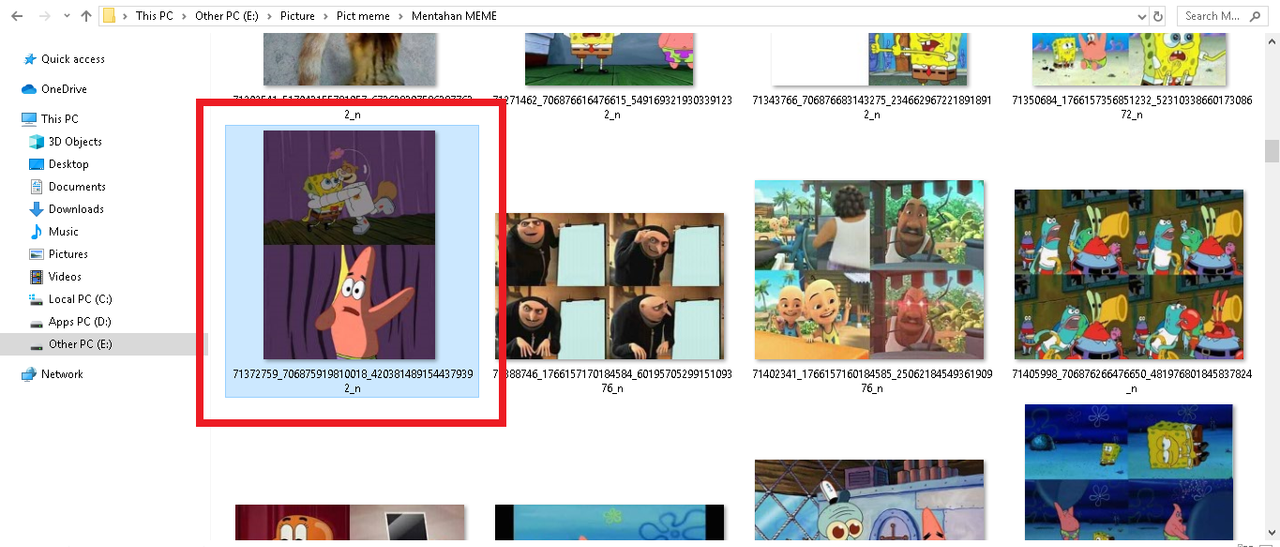The image size is (1280, 547).
Task: Select the furry animal thumbnail at top
Action: [349, 60]
